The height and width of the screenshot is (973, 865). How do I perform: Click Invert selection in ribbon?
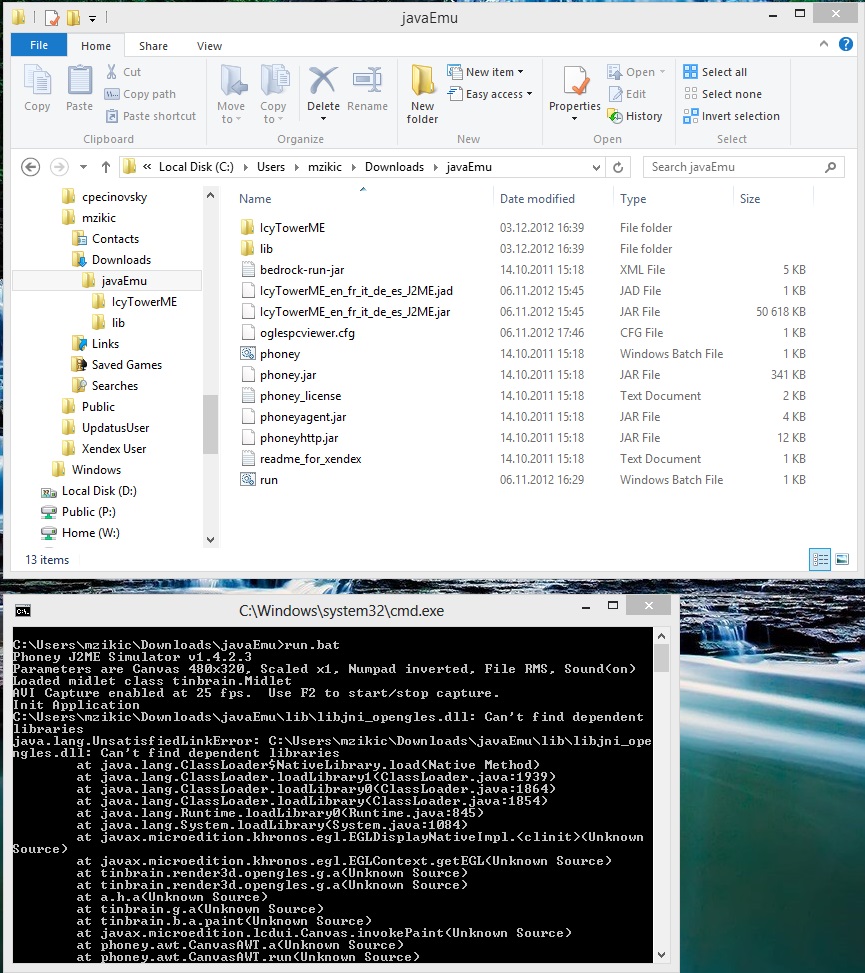tap(732, 116)
